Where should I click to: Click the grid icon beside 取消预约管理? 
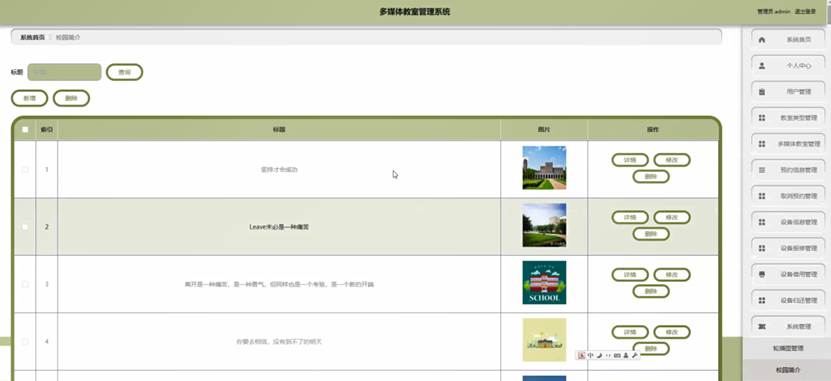coord(762,196)
